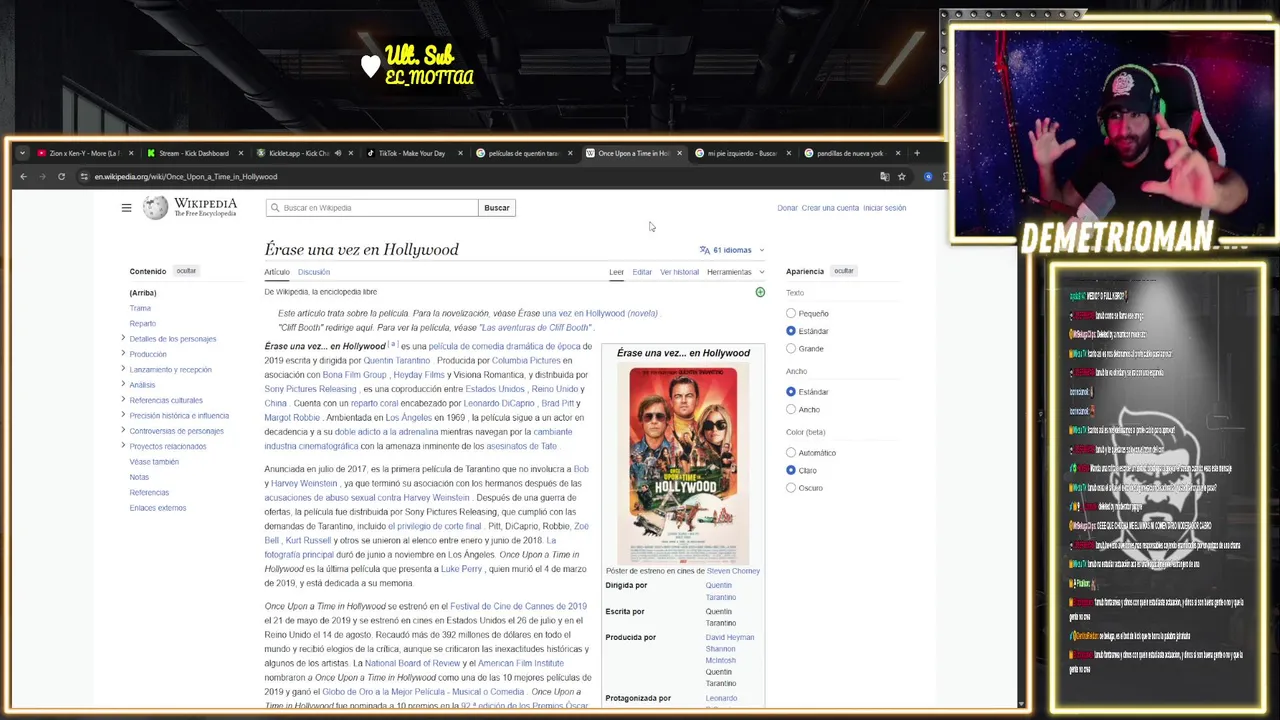This screenshot has height=720, width=1280.
Task: Select Grande text size
Action: coord(791,348)
